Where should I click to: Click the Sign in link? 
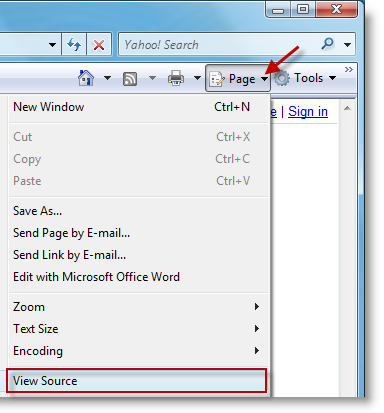coord(308,112)
